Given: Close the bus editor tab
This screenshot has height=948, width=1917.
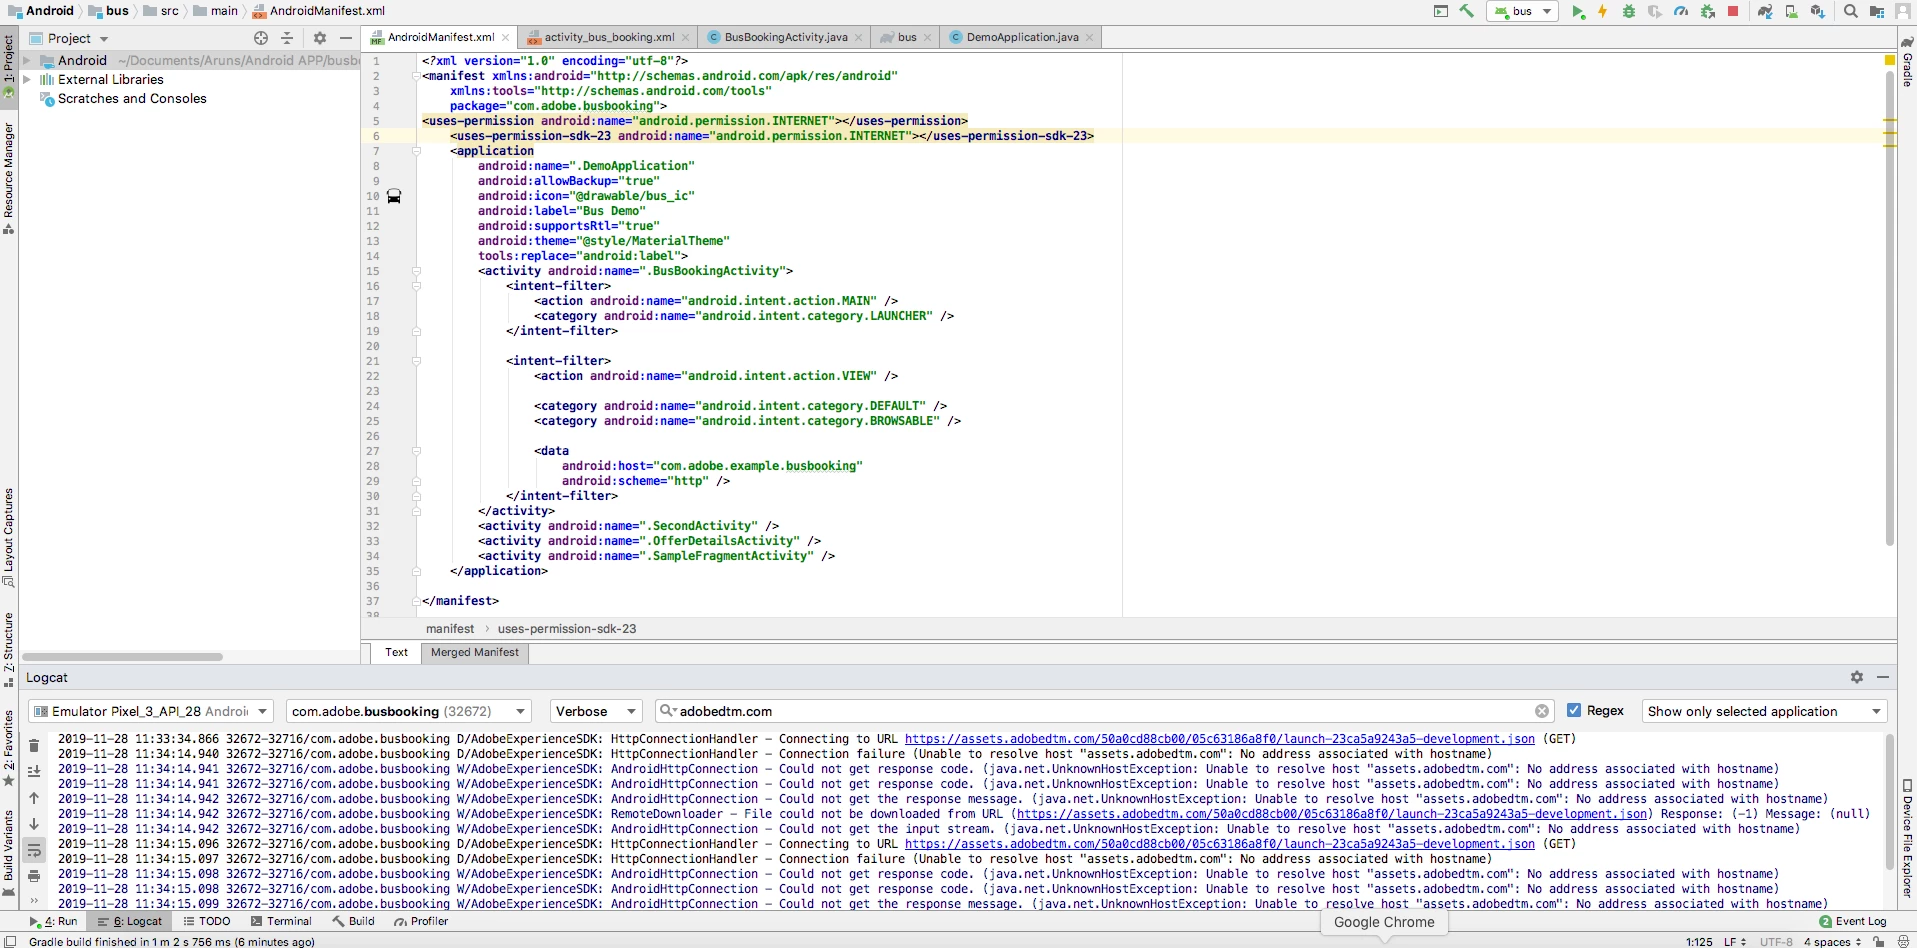Looking at the screenshot, I should (927, 38).
